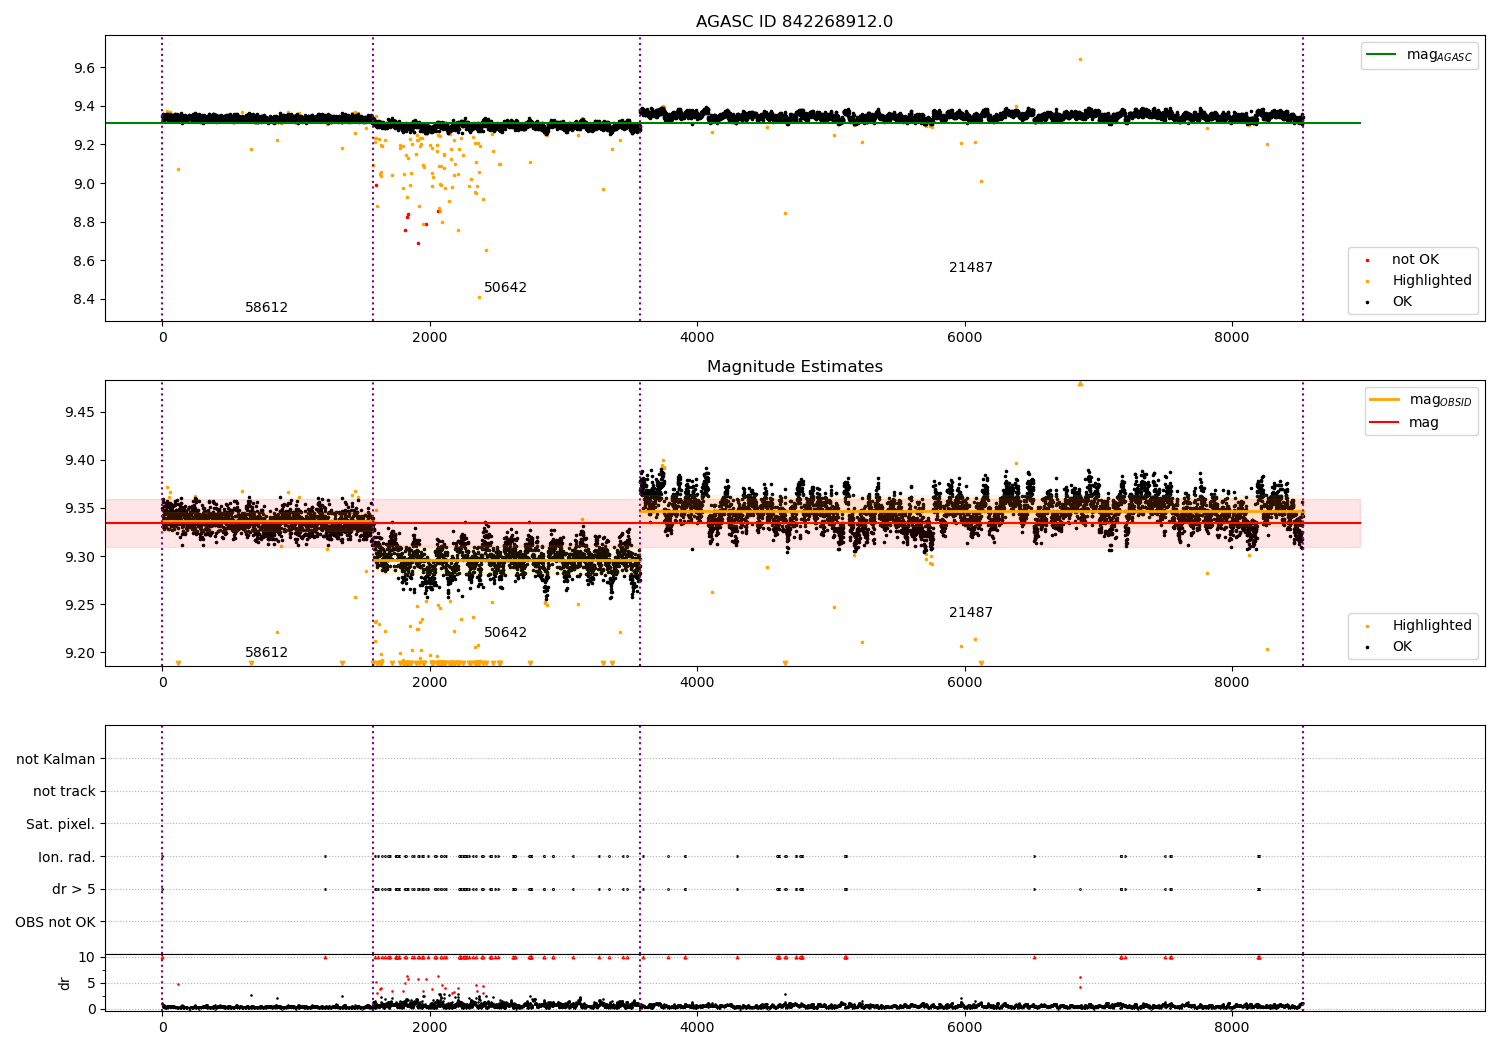This screenshot has height=1050, width=1500.
Task: Click the "not track" row label
Action: click(64, 792)
